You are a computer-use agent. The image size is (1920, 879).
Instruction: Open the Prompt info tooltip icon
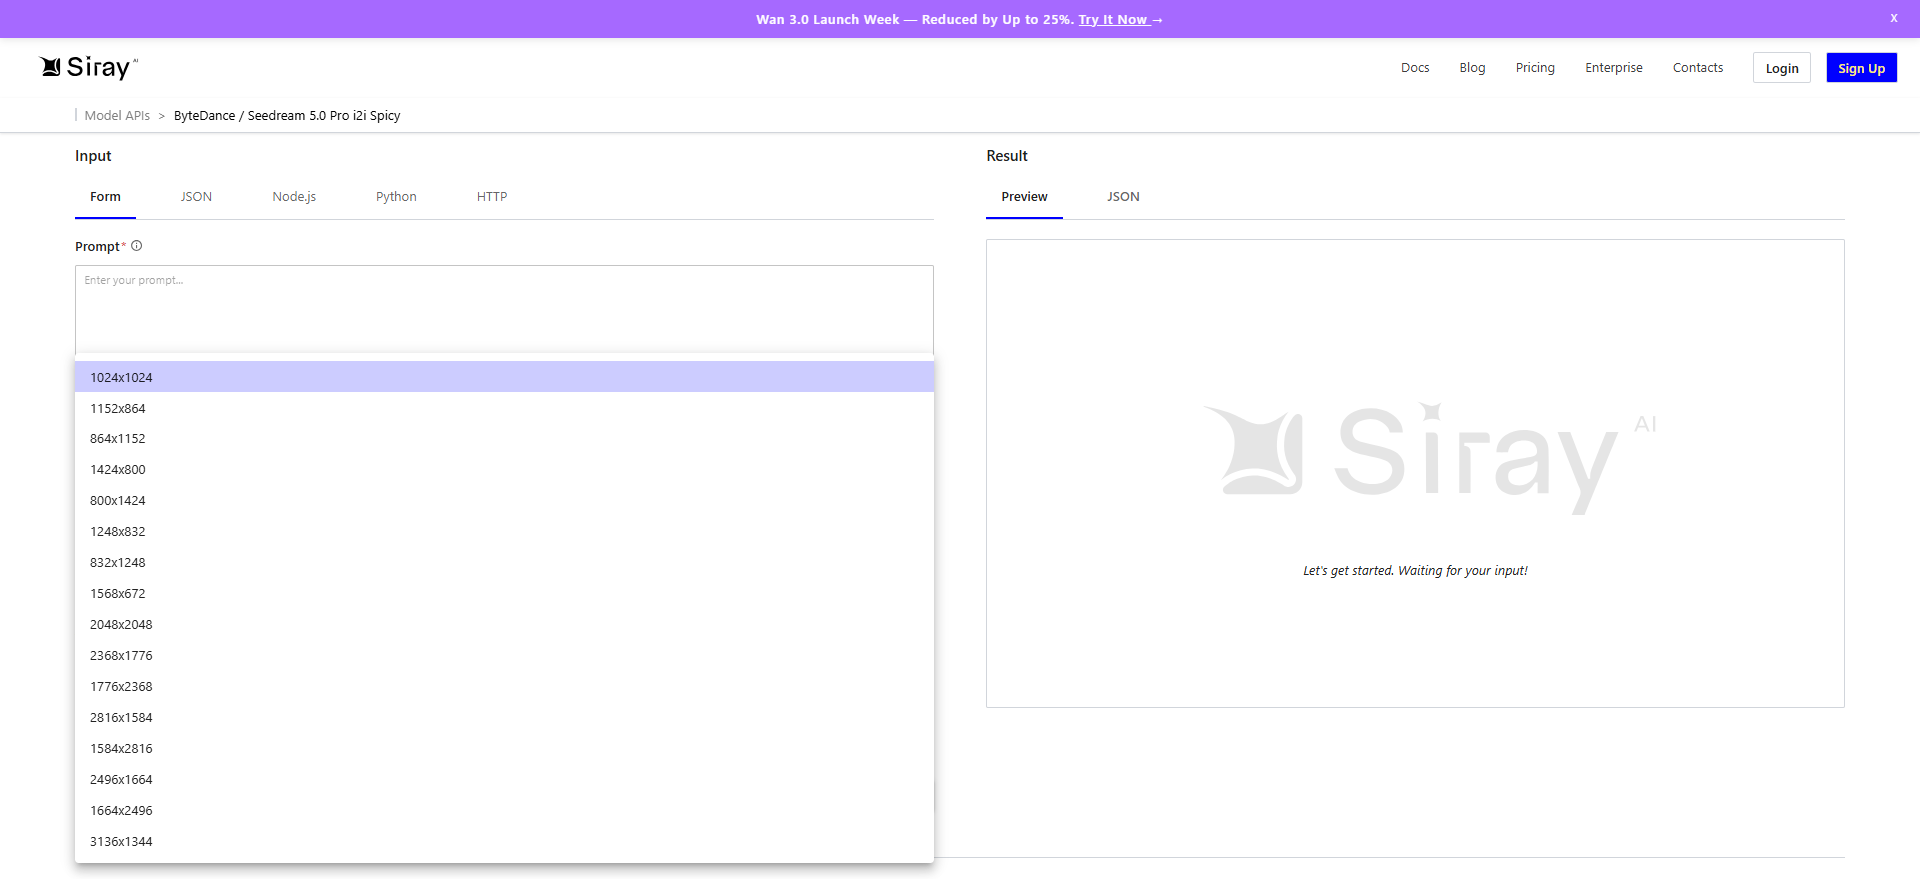point(137,246)
